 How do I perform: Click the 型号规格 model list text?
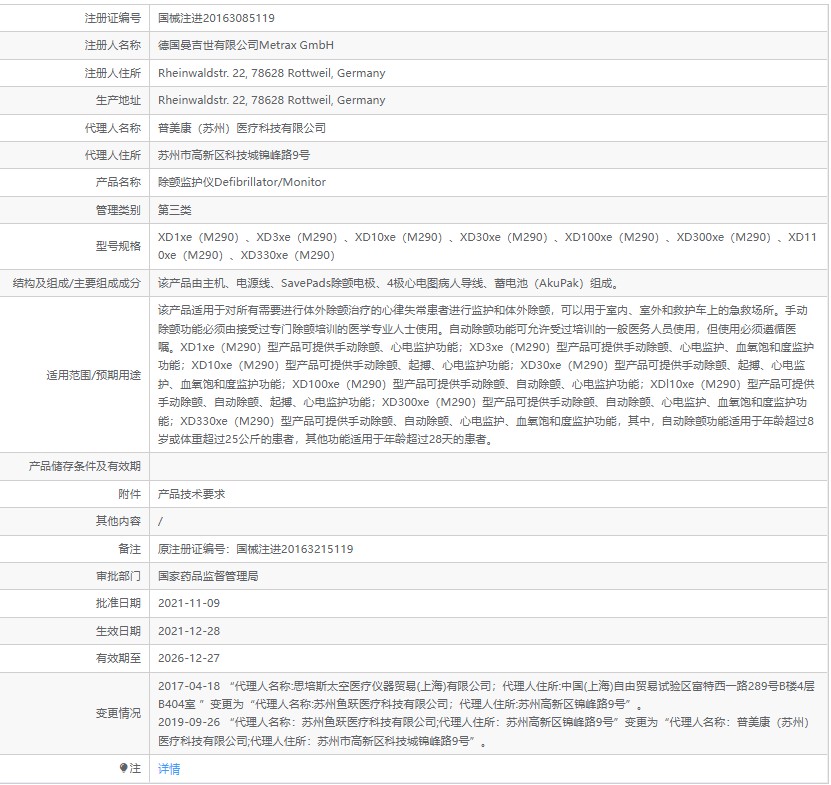point(488,246)
